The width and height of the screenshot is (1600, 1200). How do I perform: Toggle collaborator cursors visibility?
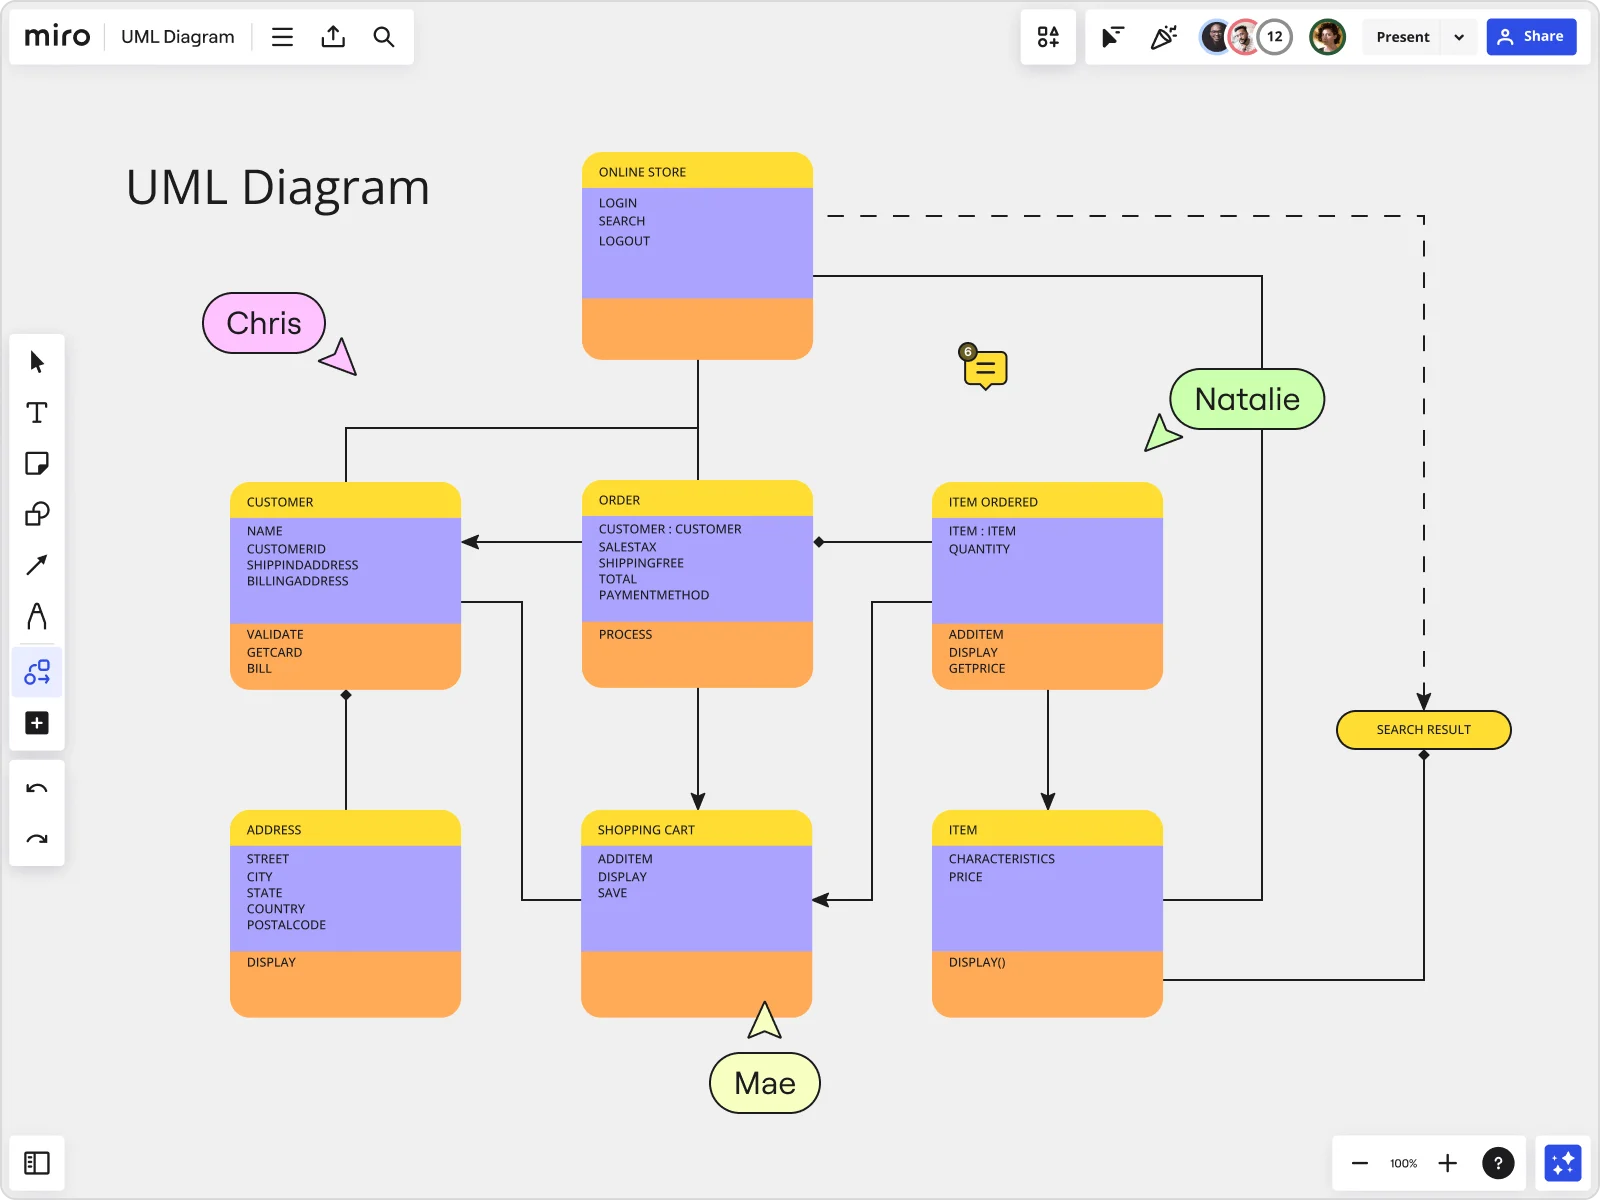pos(1112,37)
